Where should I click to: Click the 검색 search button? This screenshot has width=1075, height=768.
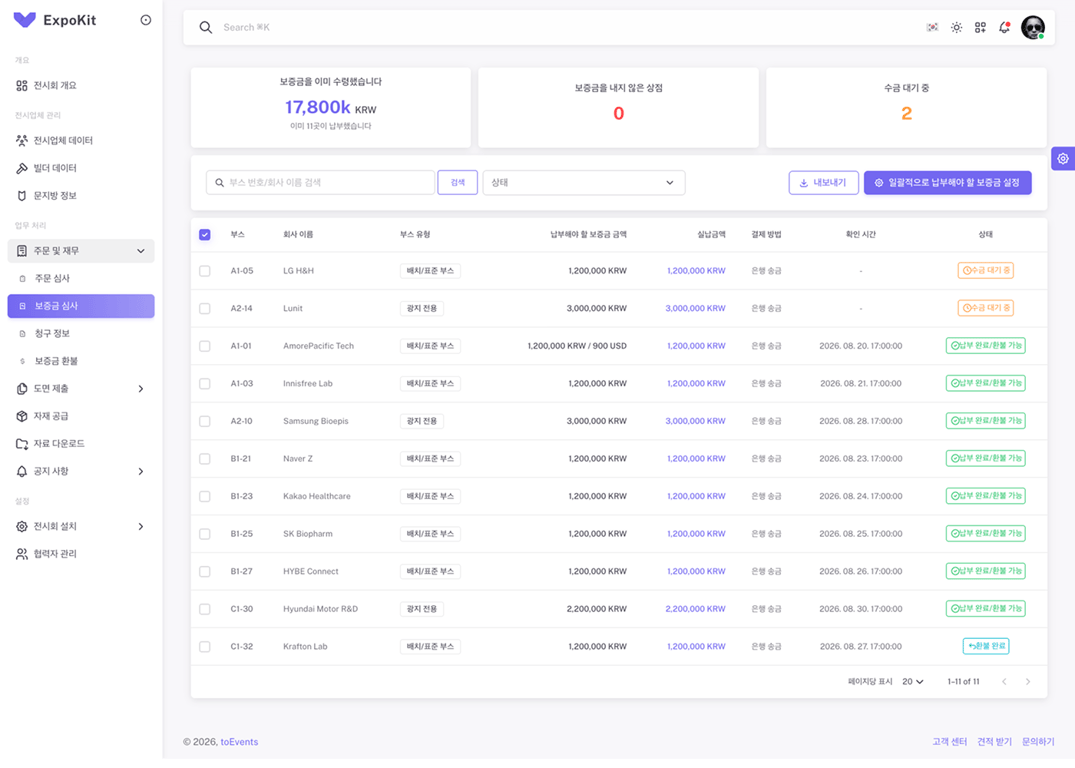coord(457,182)
